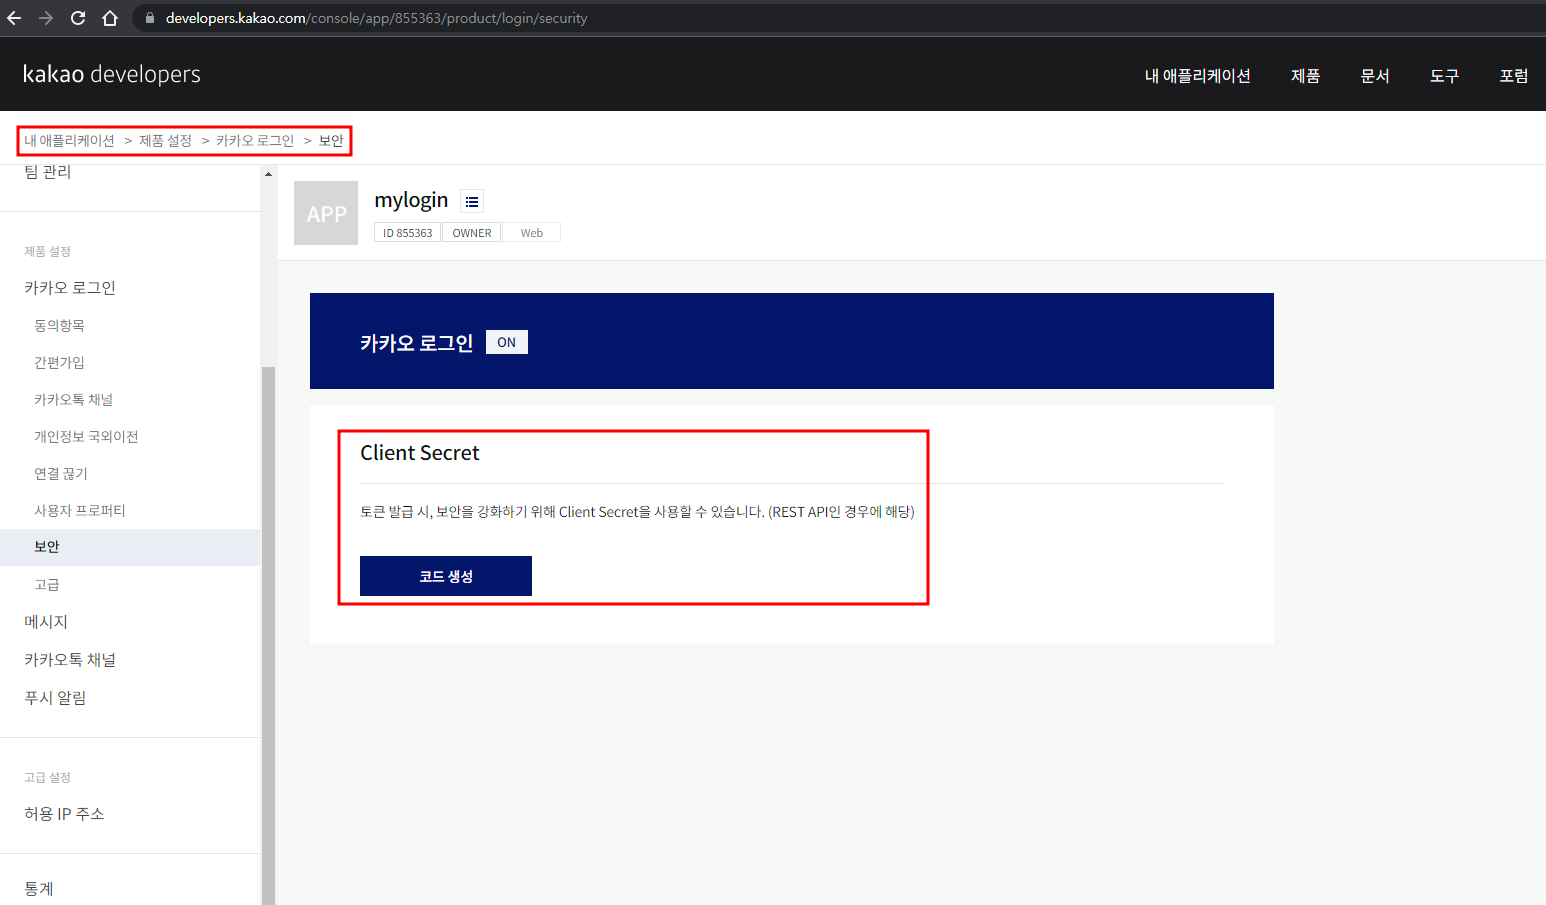Open top-level 카카오톡 채널 sidebar item

coord(70,660)
